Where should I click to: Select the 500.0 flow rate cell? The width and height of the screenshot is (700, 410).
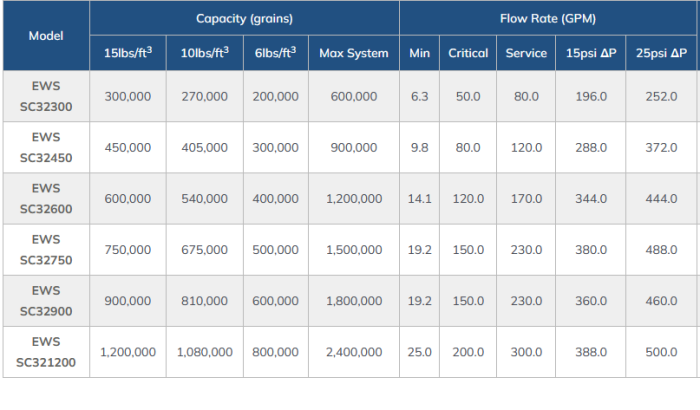[x=660, y=352]
